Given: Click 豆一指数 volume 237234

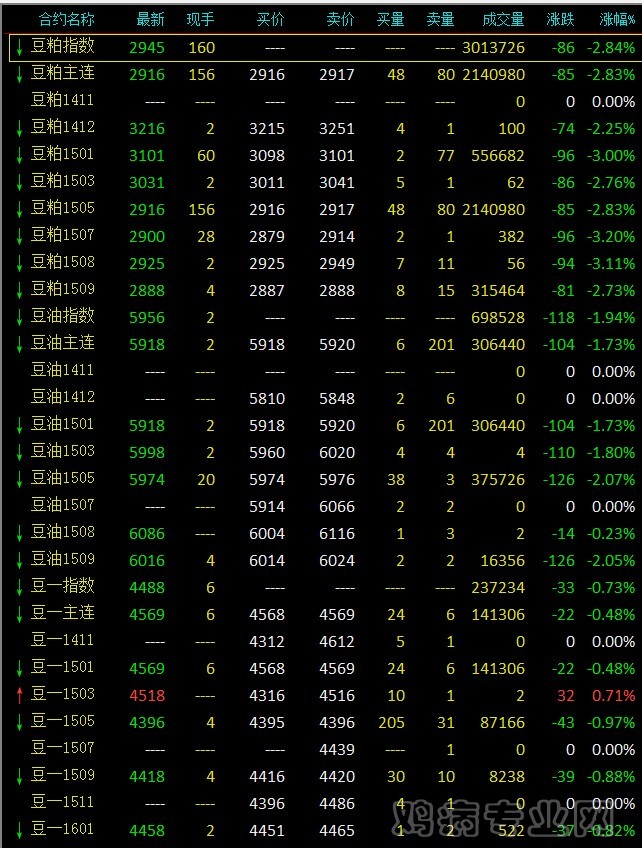Looking at the screenshot, I should coord(498,588).
